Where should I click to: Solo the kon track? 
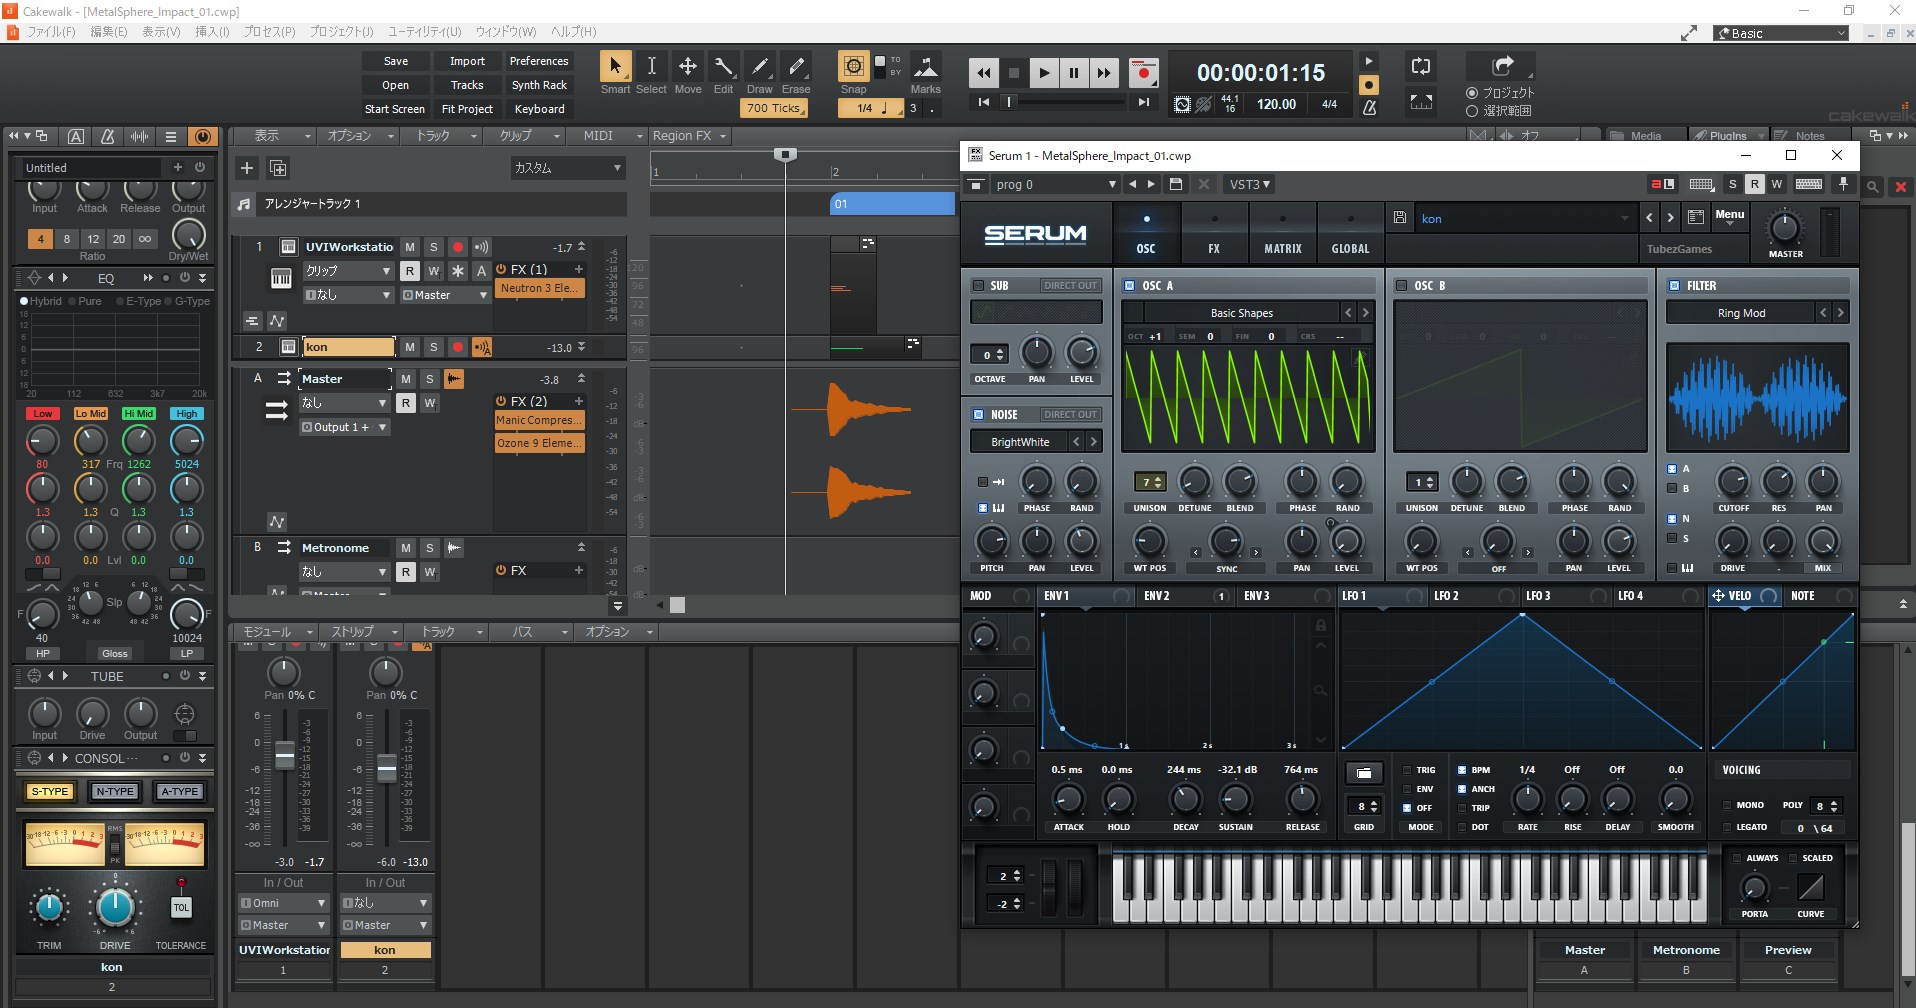point(434,347)
